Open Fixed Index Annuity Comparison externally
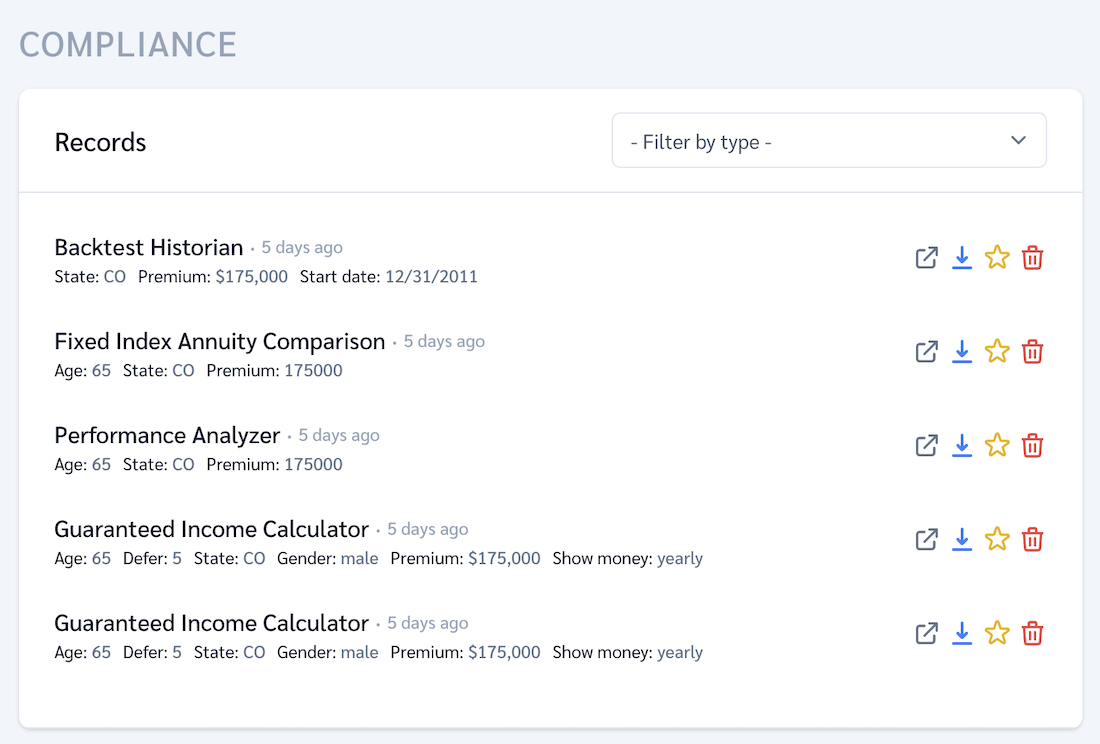Viewport: 1100px width, 744px height. 926,351
